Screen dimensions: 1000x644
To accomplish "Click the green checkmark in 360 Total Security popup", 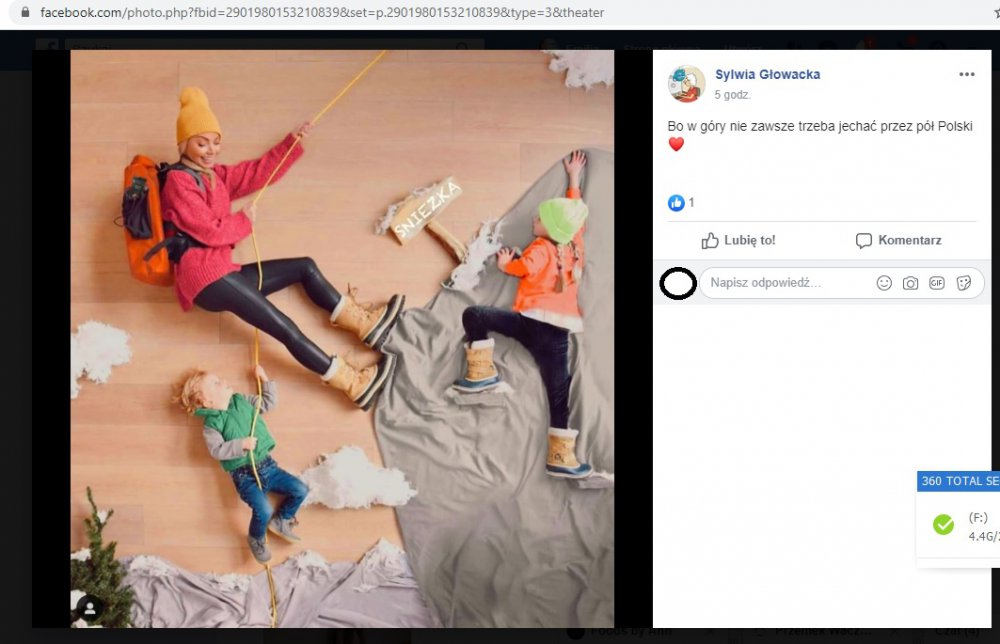I will coord(942,525).
